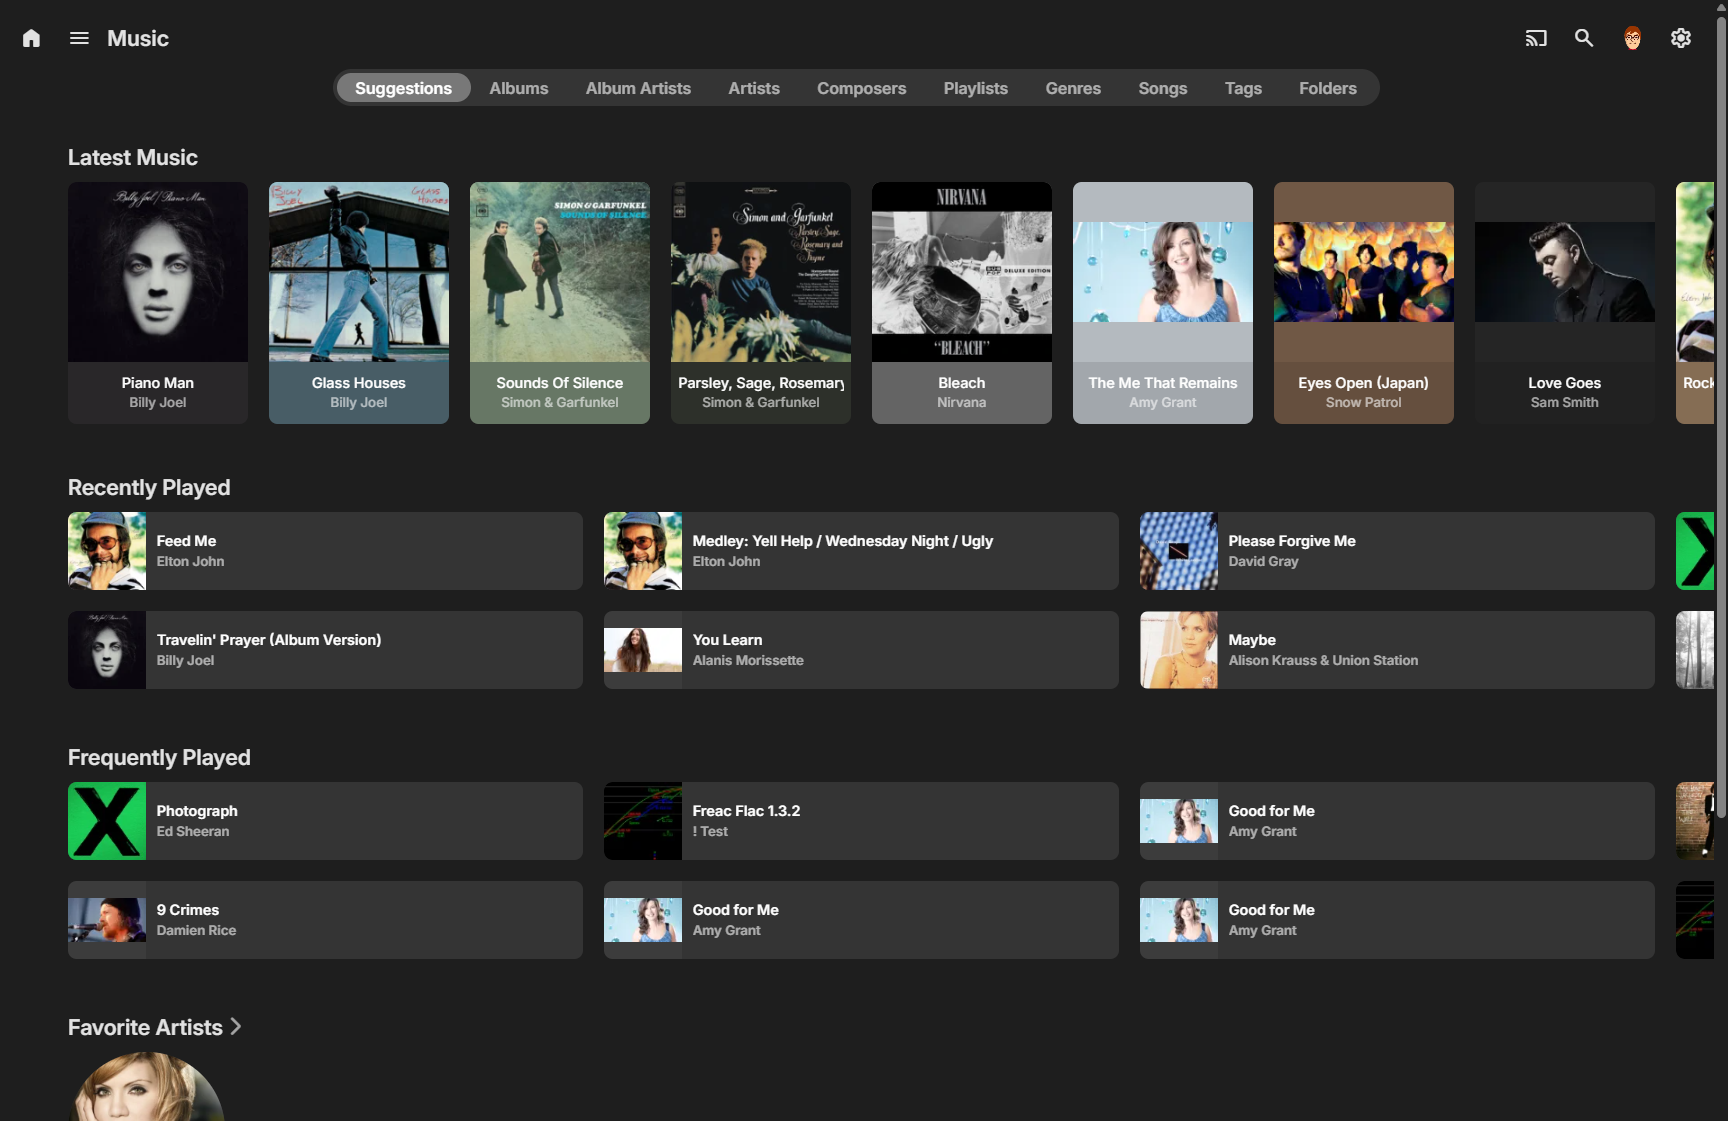Click the Glass Houses album title
The height and width of the screenshot is (1121, 1728).
click(x=359, y=383)
